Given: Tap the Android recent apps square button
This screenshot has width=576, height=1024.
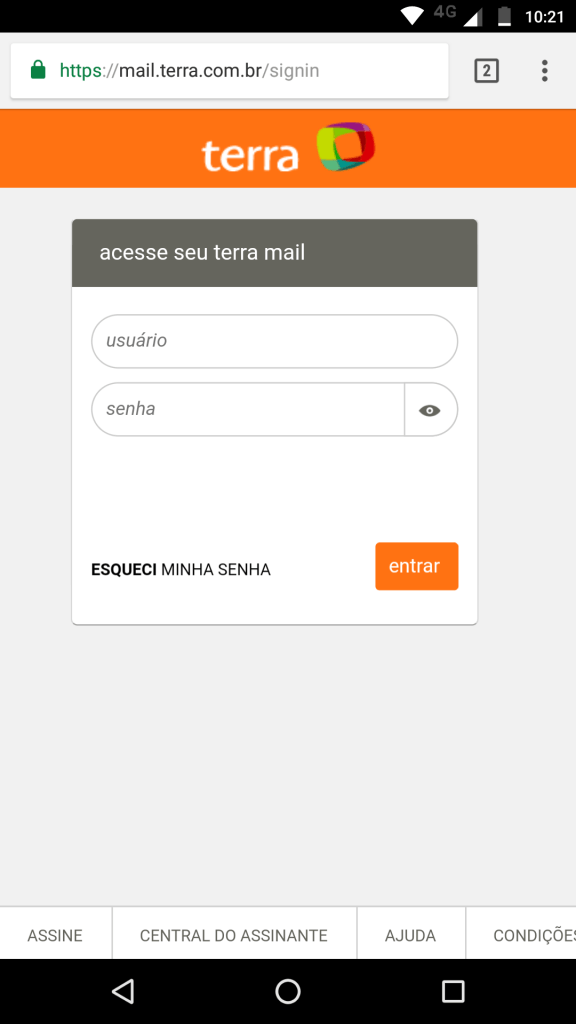Looking at the screenshot, I should [x=453, y=991].
